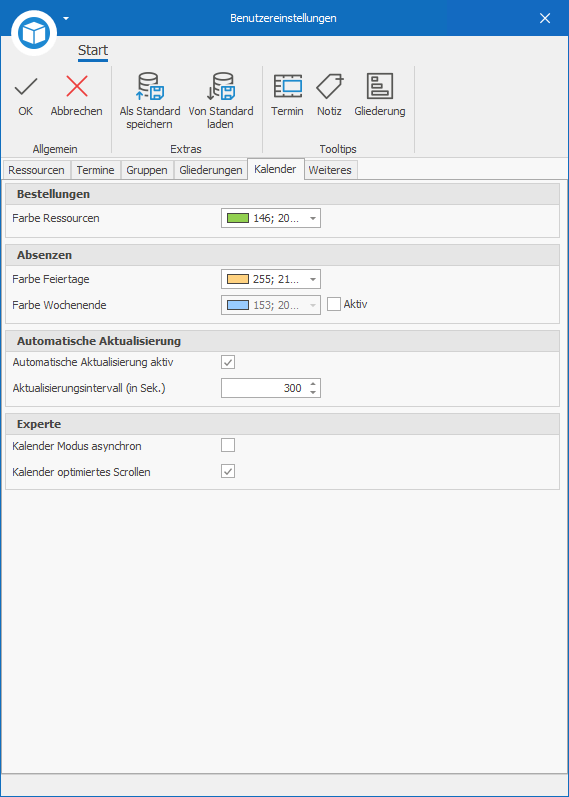Screen dimensions: 569x797
Task: Open the Gliederung tooltip icon
Action: 380,86
